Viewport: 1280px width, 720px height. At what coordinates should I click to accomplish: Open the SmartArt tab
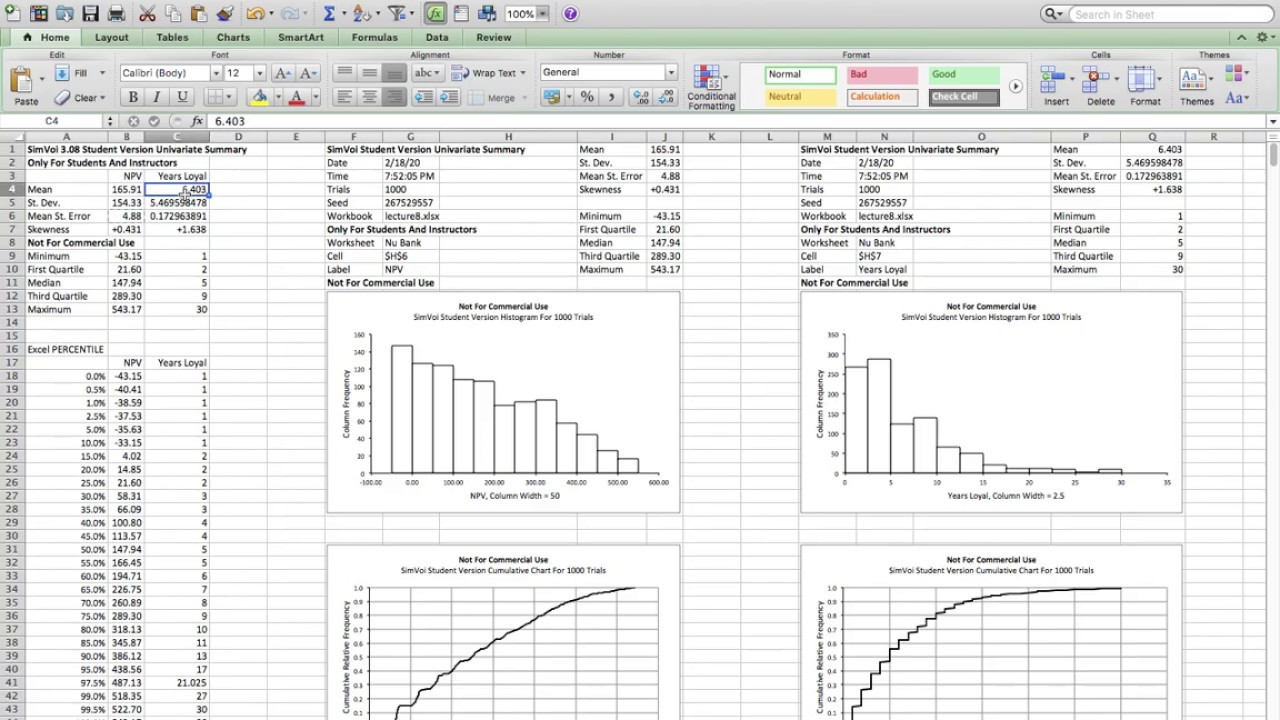[300, 37]
